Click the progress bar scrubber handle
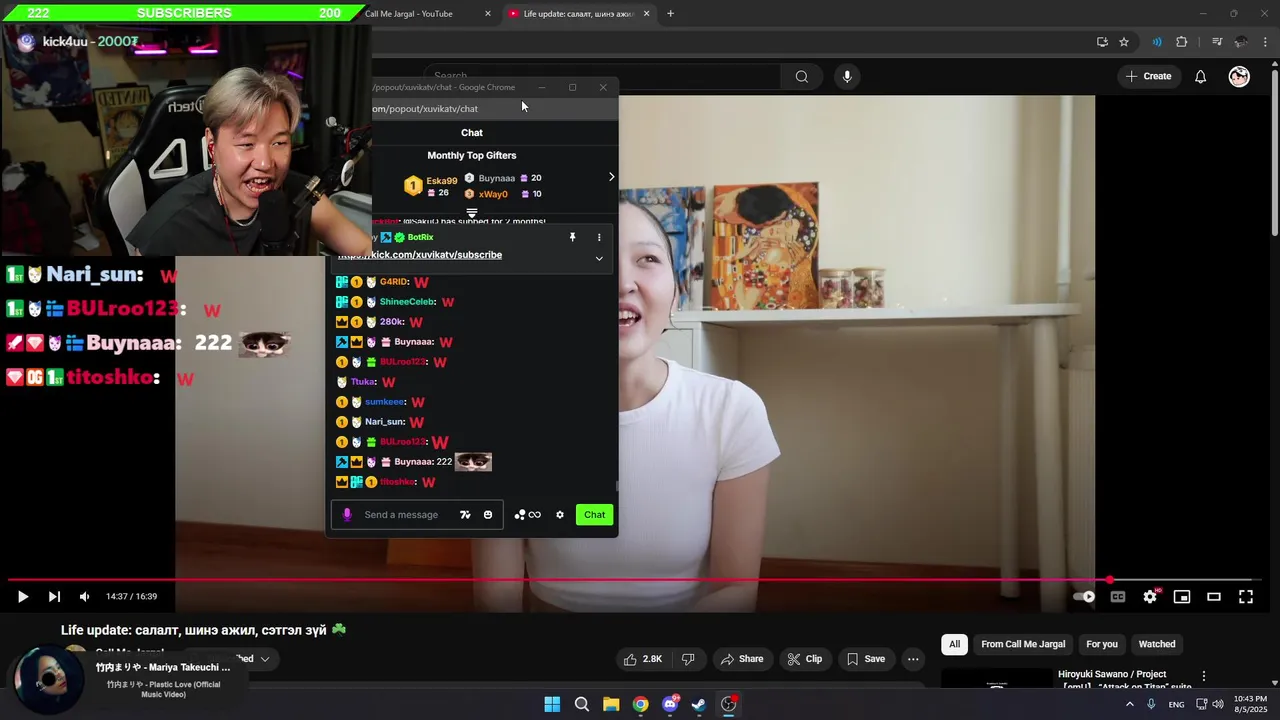This screenshot has height=720, width=1280. coord(1110,580)
